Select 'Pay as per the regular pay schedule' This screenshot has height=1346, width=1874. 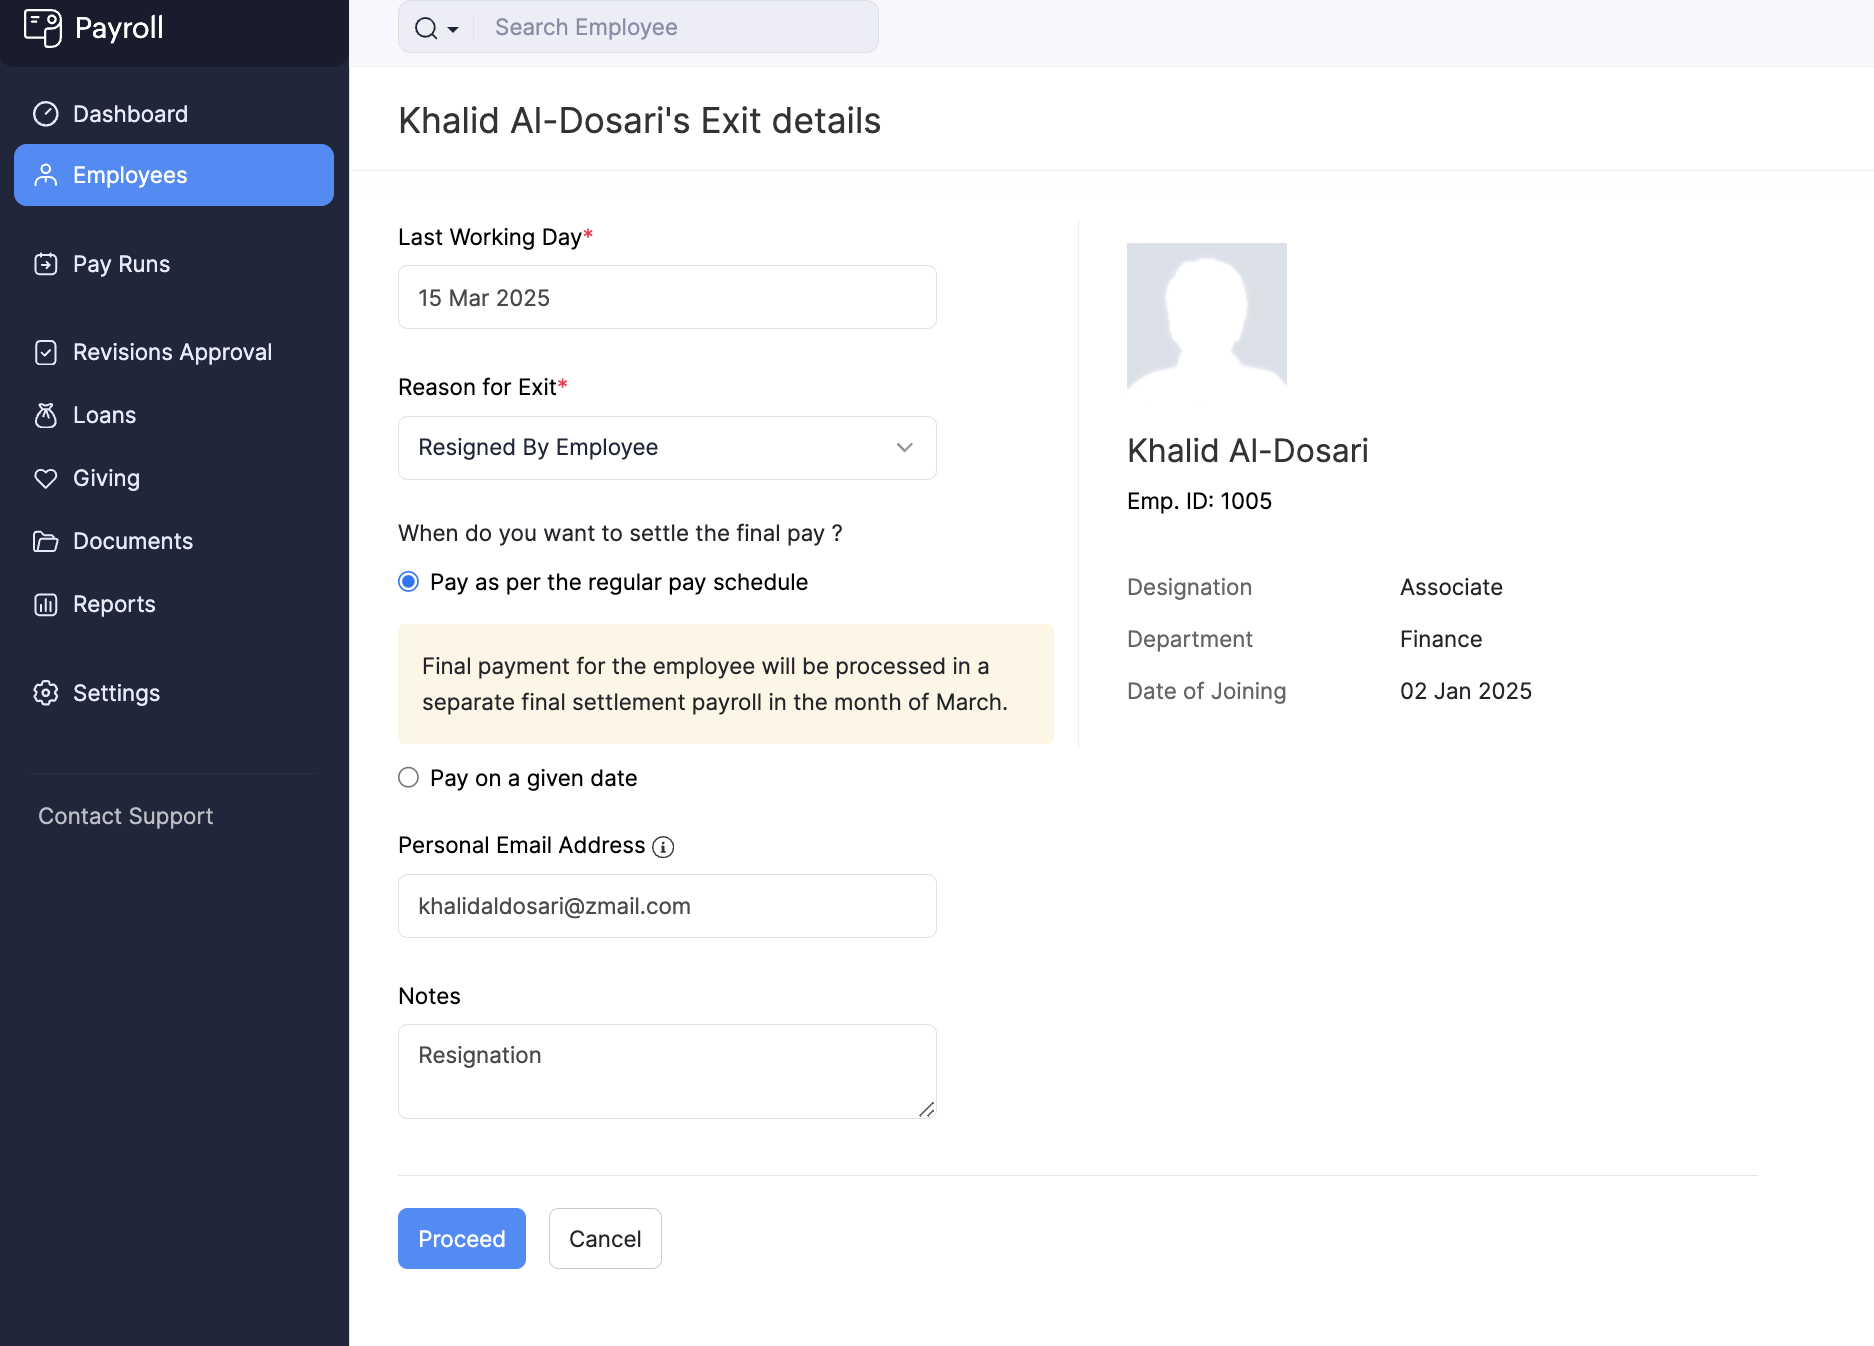408,581
